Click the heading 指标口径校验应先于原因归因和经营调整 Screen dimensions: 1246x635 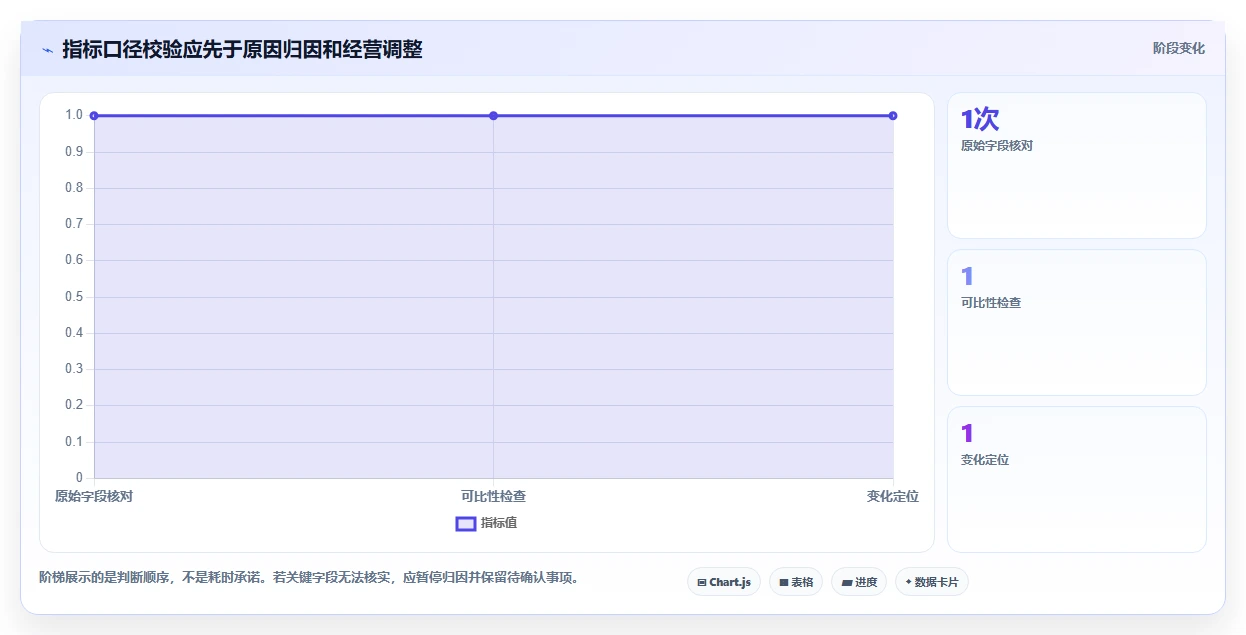click(242, 49)
